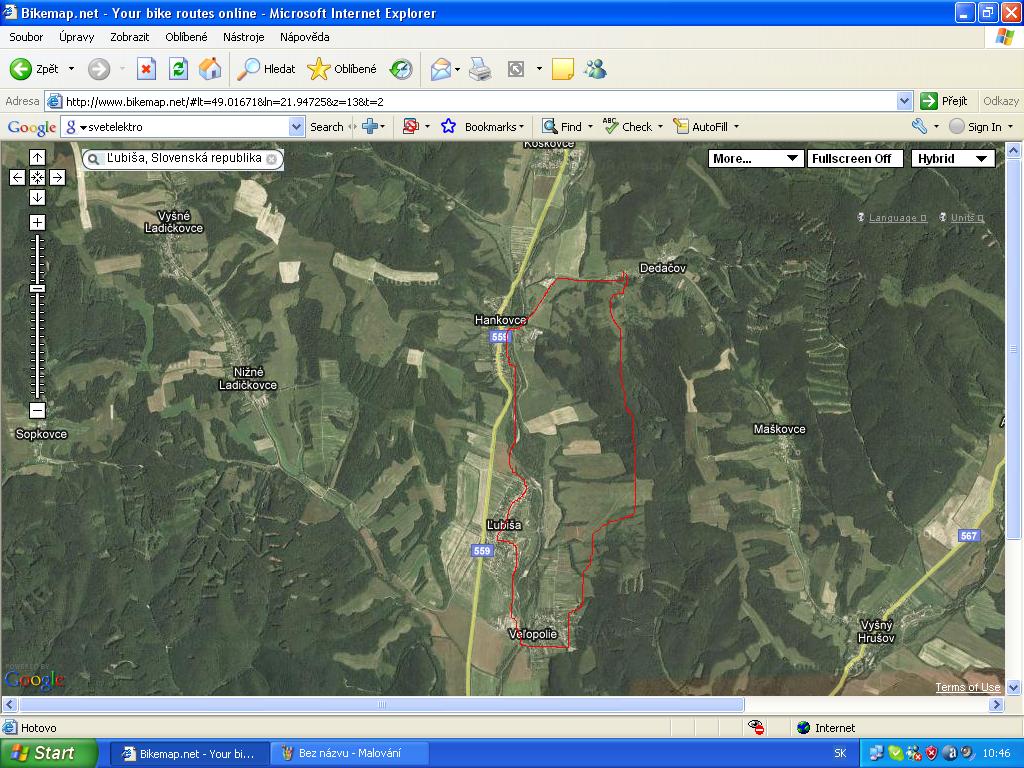
Task: Toggle the Hledat search panel
Action: point(266,69)
